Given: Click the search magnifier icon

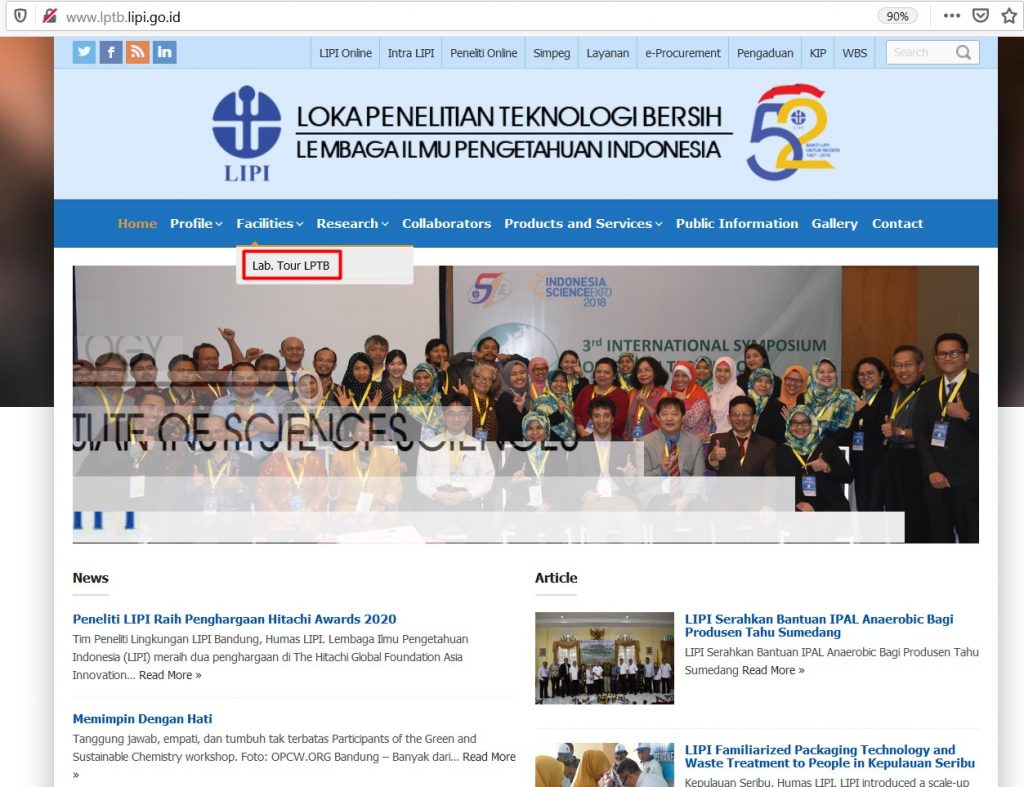Looking at the screenshot, I should (x=963, y=53).
